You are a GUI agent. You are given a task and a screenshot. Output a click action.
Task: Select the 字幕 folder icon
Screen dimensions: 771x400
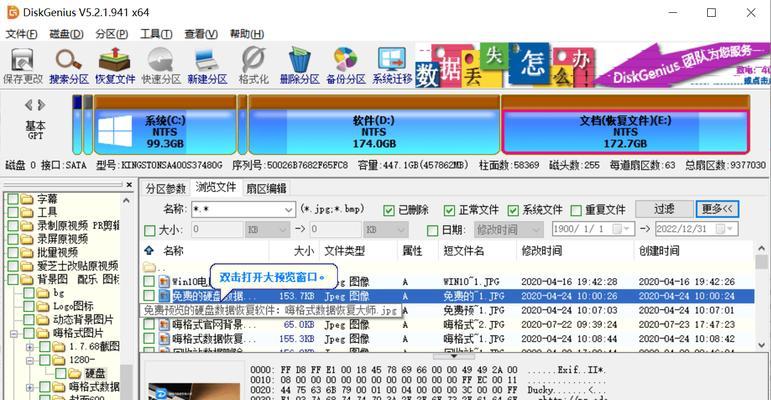point(27,199)
